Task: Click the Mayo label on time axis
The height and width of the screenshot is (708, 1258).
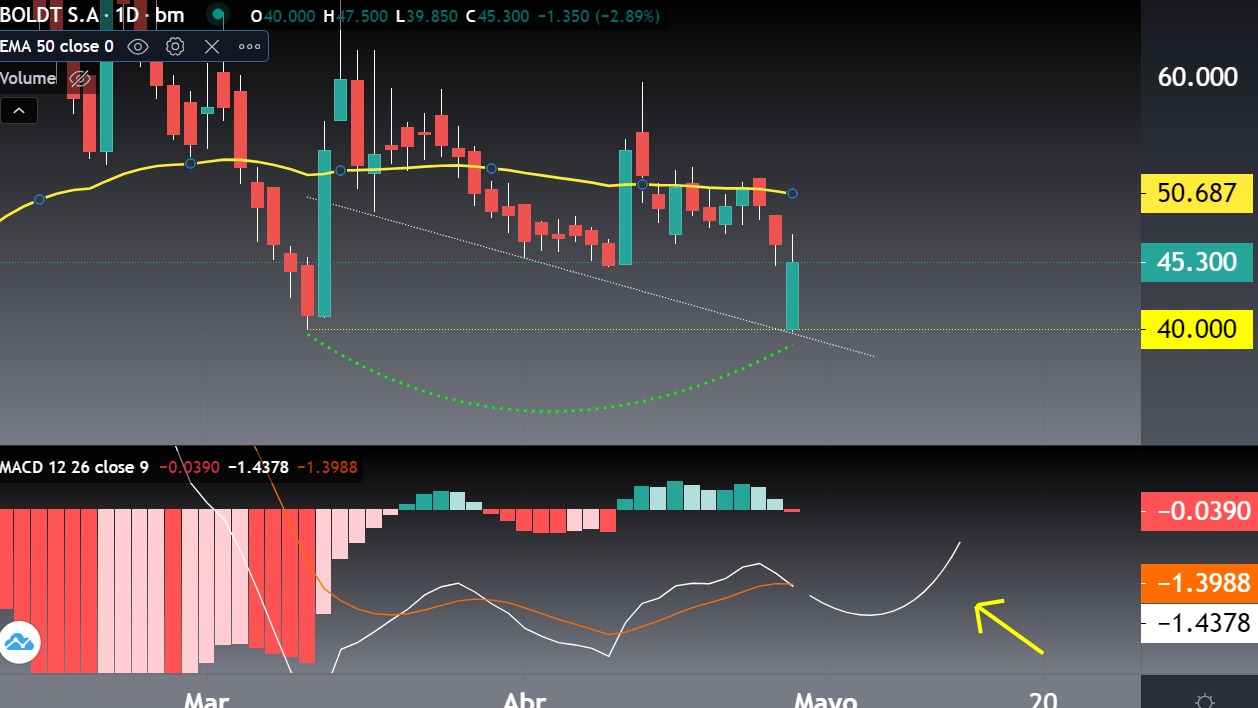Action: [825, 699]
